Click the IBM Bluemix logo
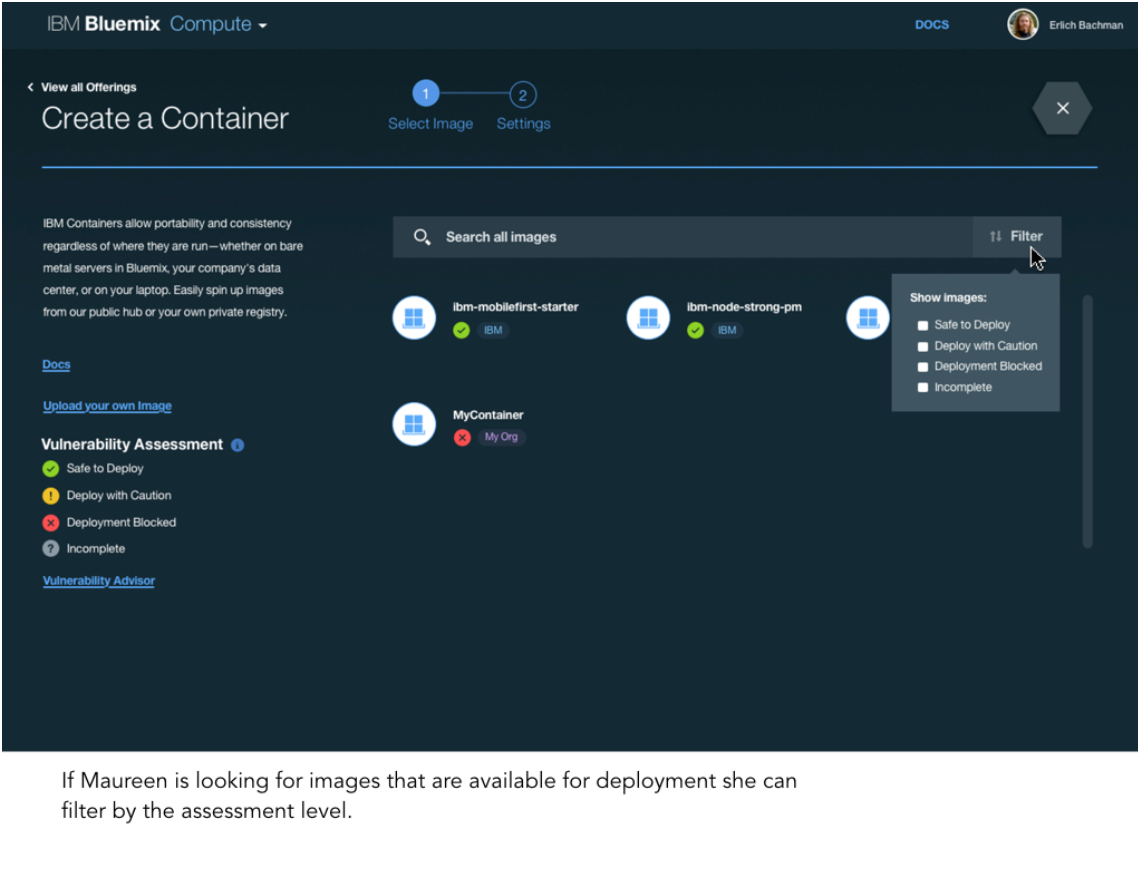The height and width of the screenshot is (876, 1138). click(x=103, y=24)
